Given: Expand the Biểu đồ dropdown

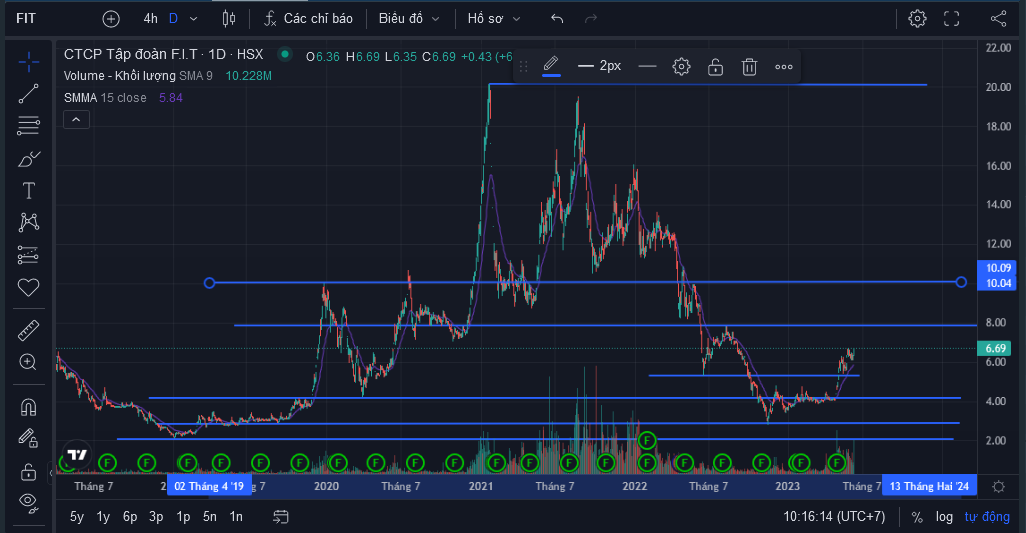Looking at the screenshot, I should tap(409, 19).
